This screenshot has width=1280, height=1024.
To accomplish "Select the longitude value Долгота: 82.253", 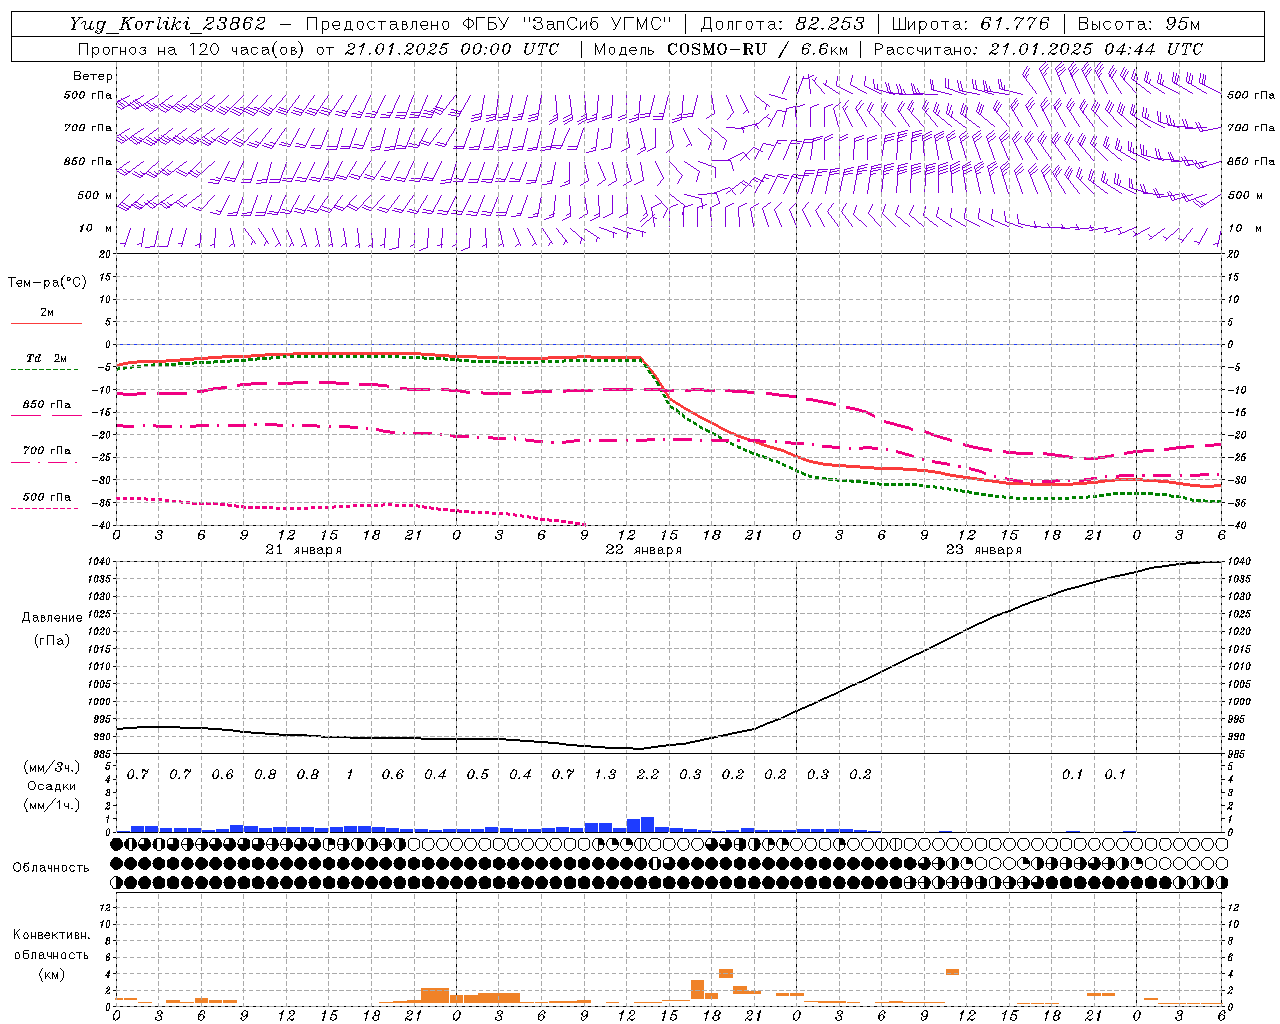I will [x=782, y=24].
